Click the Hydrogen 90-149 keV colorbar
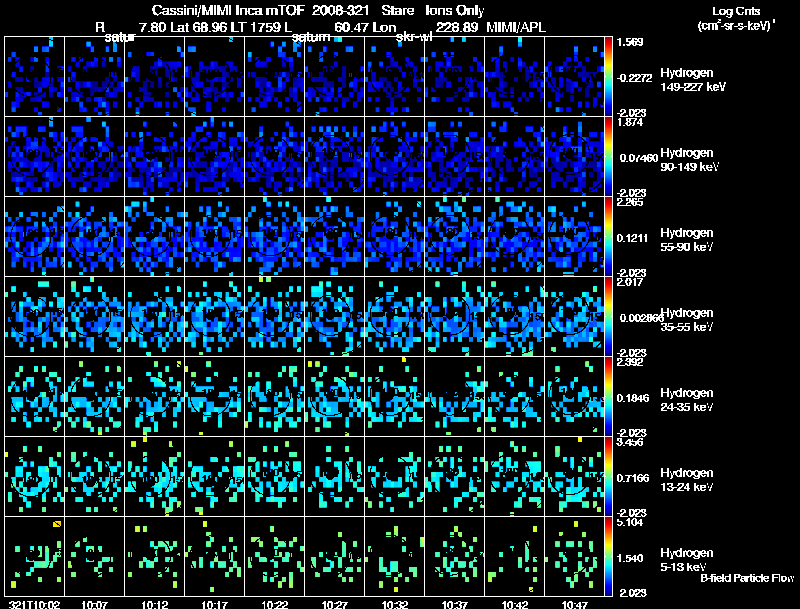 [608, 157]
